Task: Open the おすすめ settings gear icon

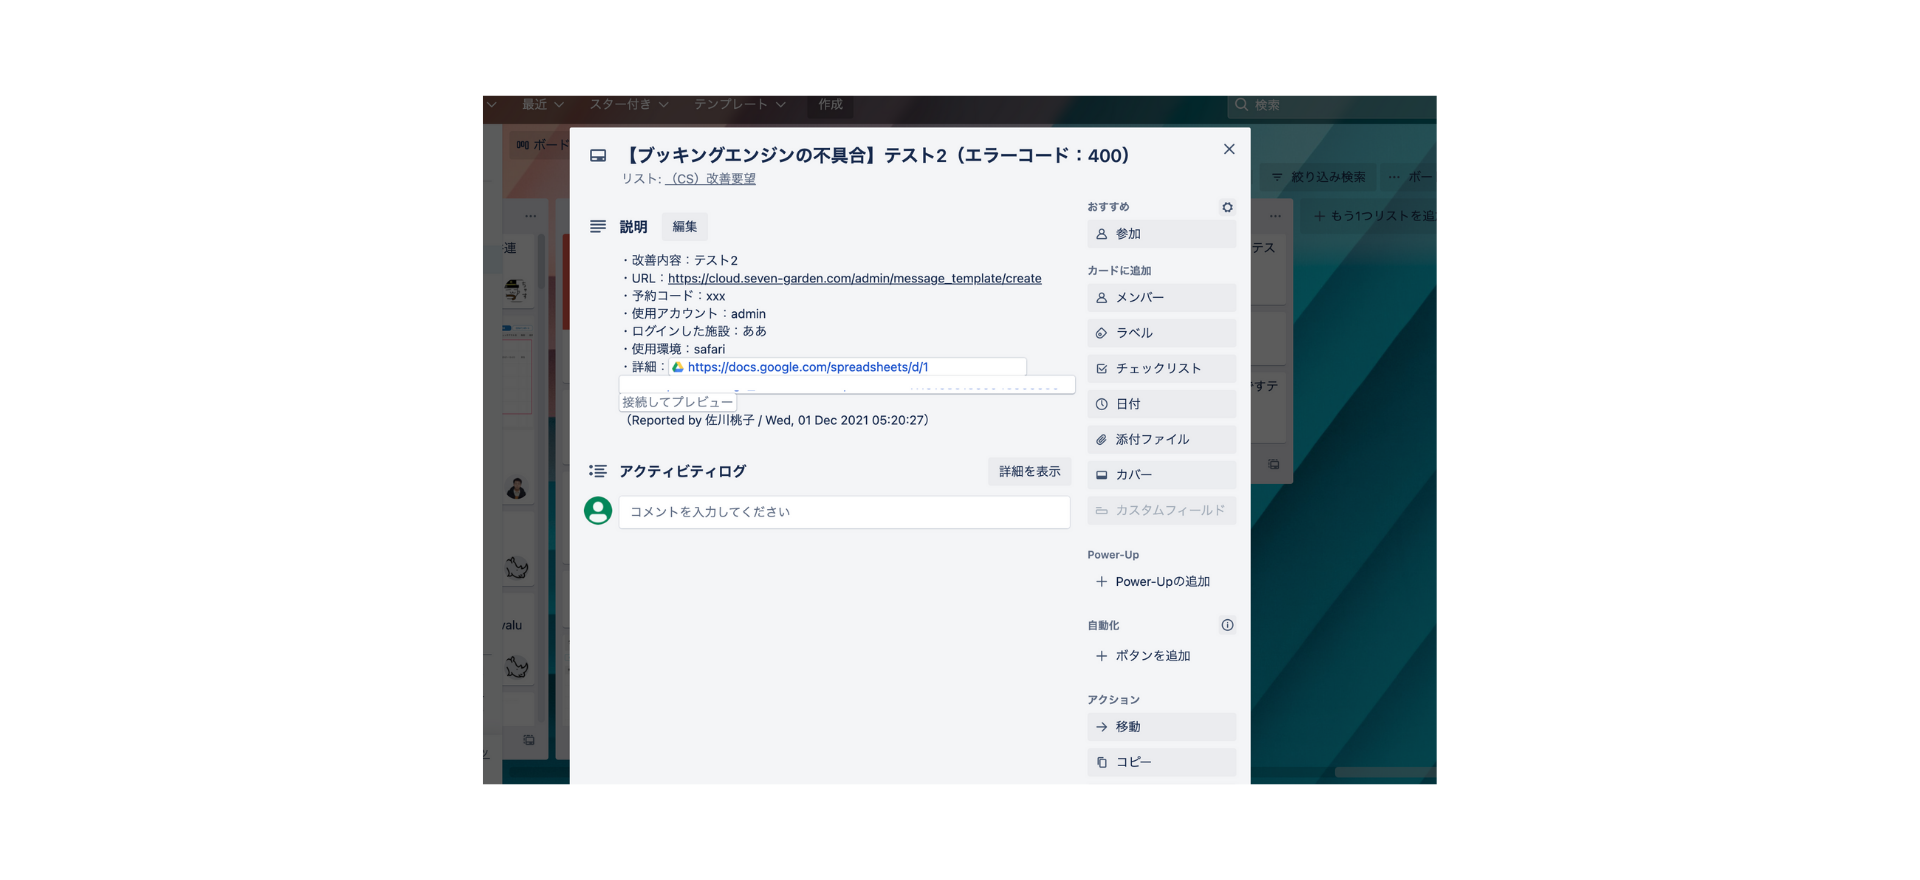Action: coord(1227,207)
